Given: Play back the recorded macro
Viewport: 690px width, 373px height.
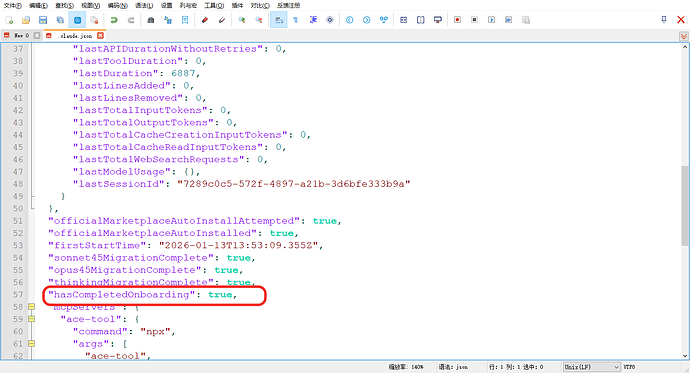Looking at the screenshot, I should click(492, 20).
